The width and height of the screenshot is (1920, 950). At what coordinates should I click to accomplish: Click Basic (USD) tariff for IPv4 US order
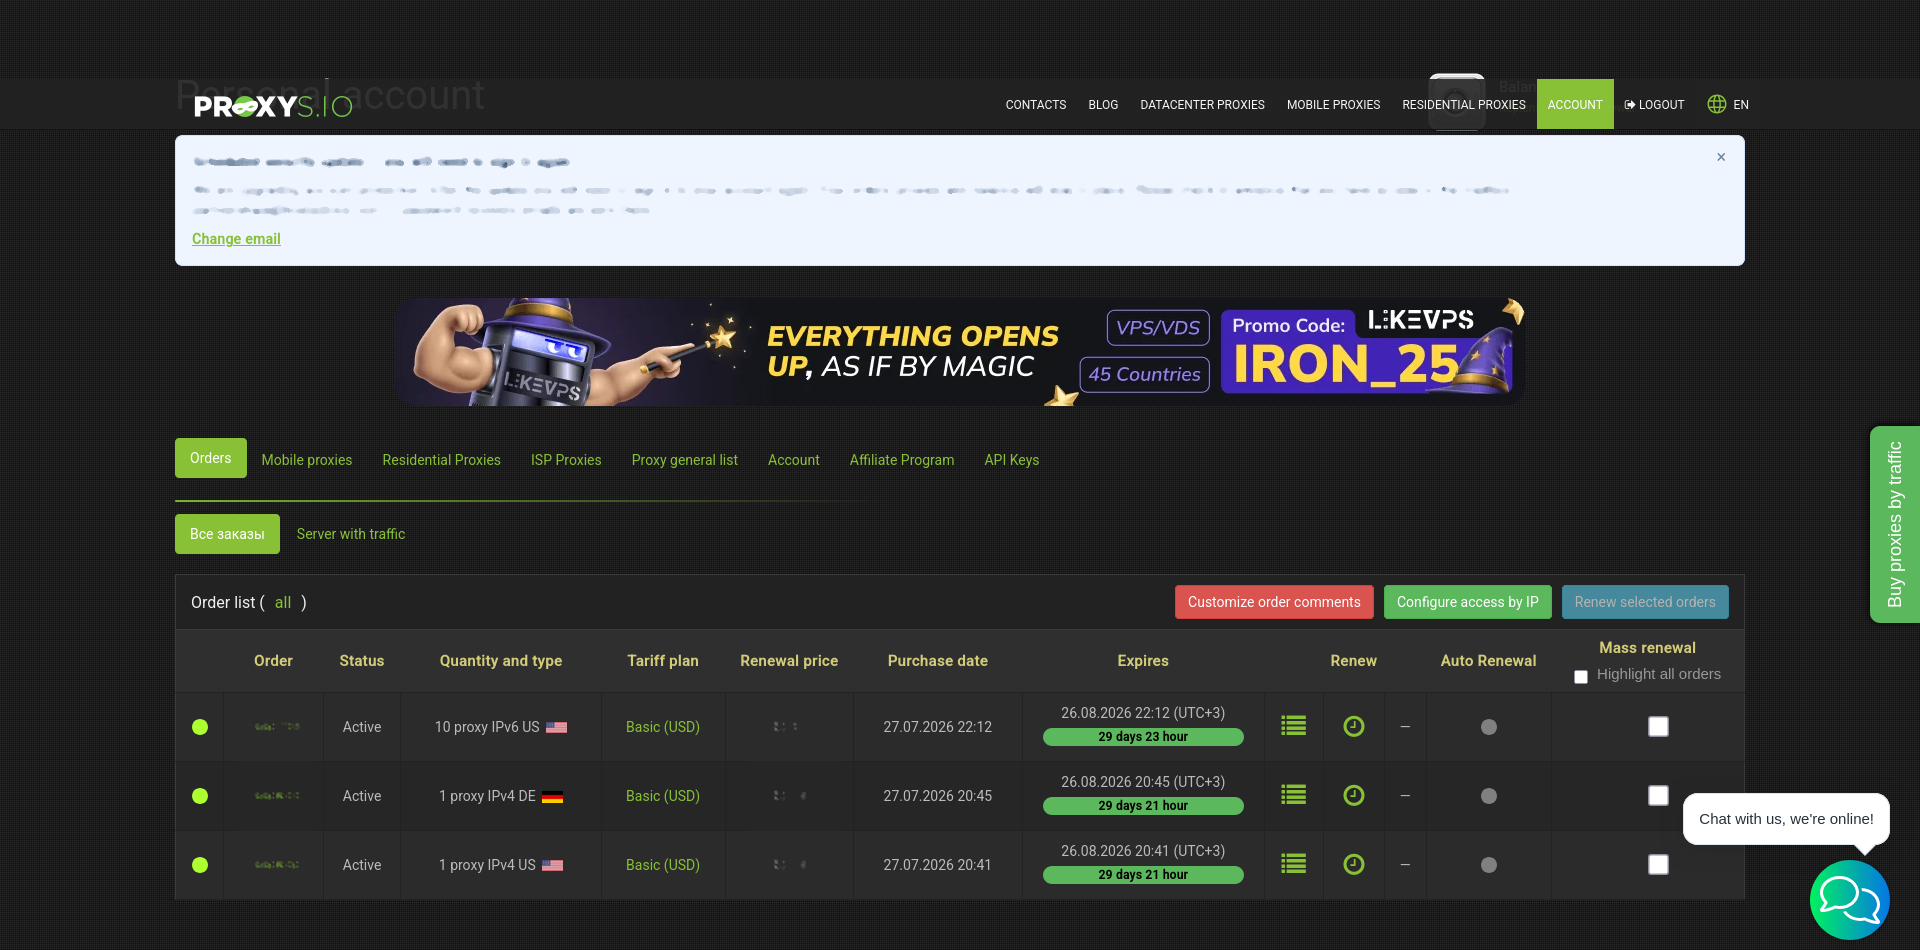[x=663, y=865]
